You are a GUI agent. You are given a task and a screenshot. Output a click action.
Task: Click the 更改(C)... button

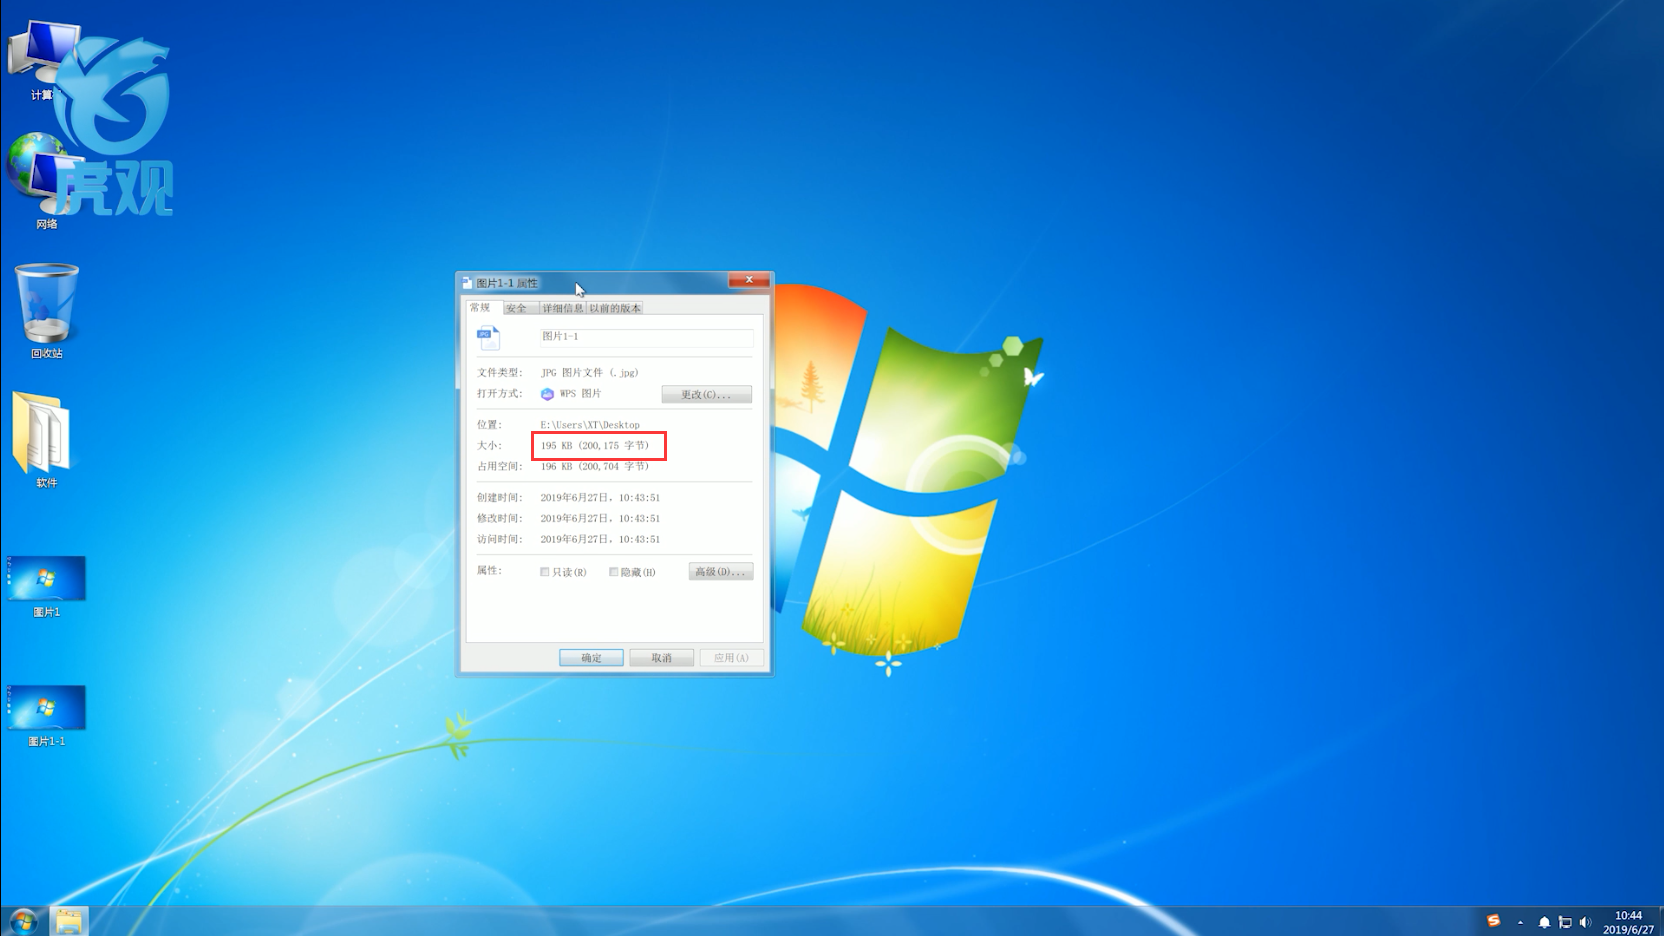tap(706, 395)
